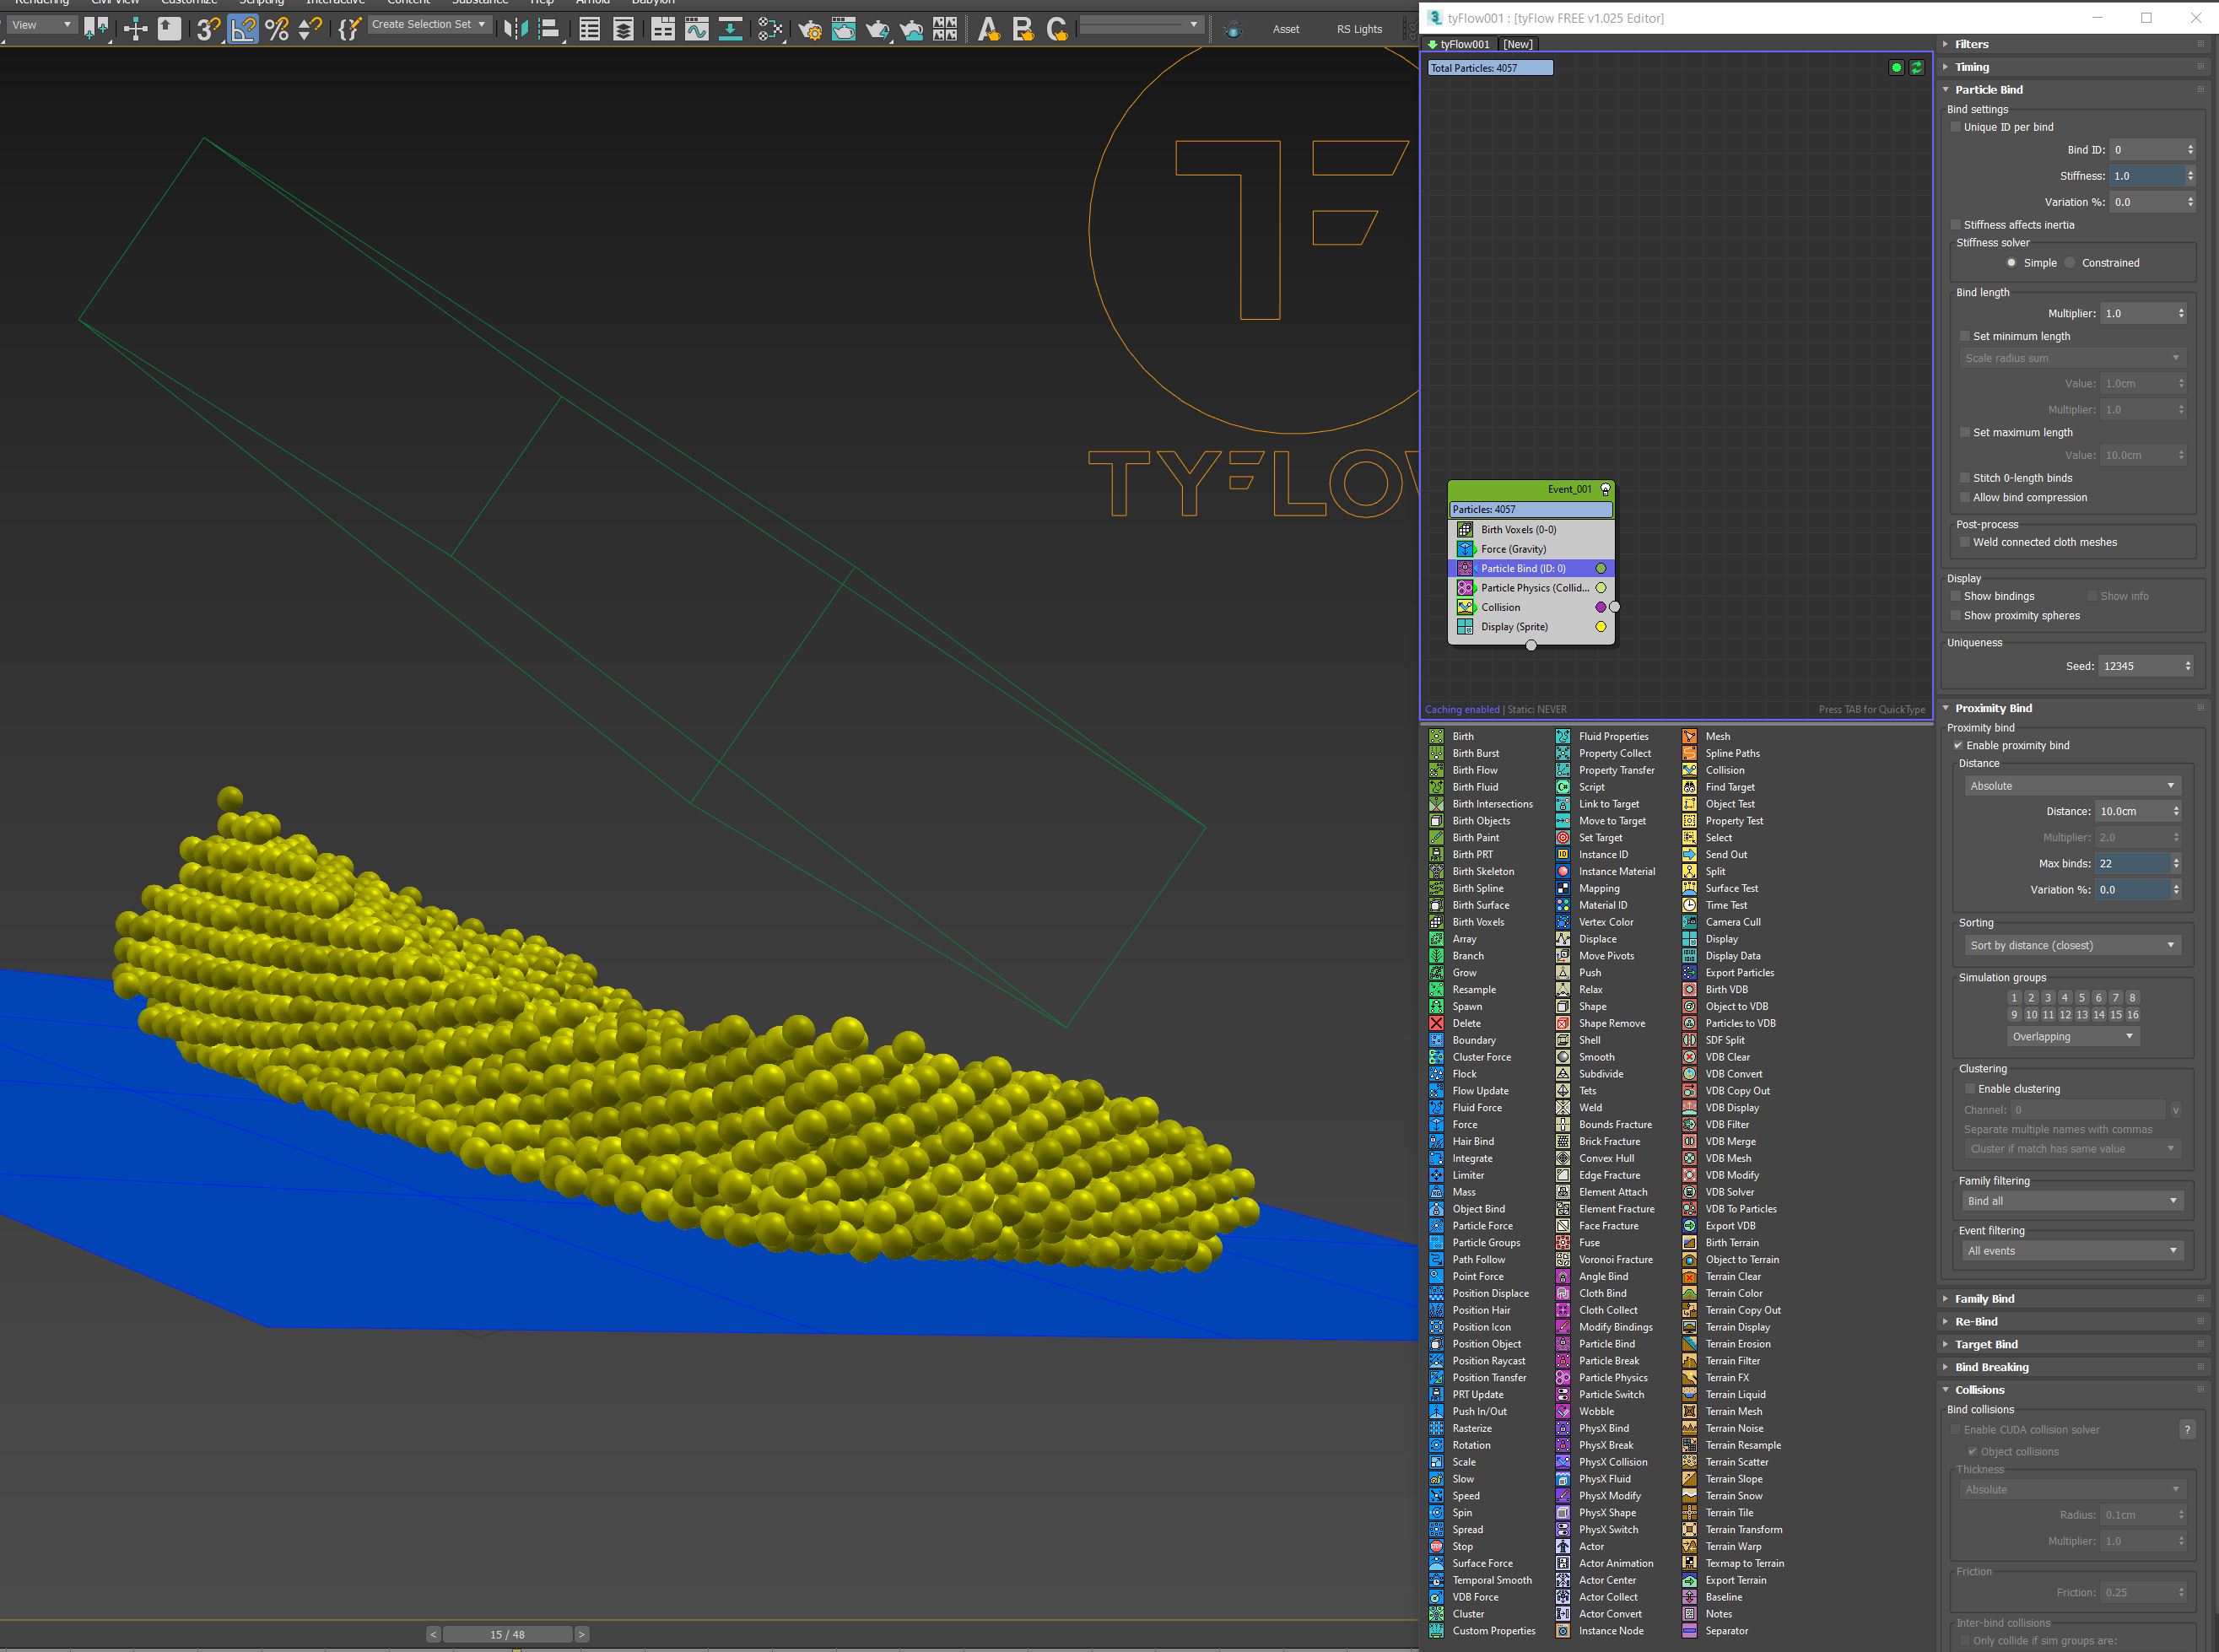This screenshot has width=2219, height=1652.
Task: Open the Curve Editor icon
Action: click(697, 29)
